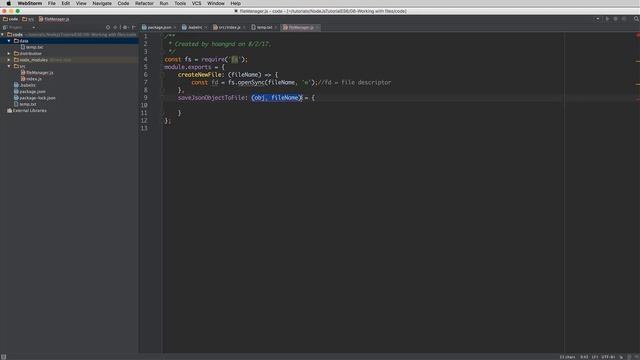
Task: Open the Run menu
Action: [164, 3]
